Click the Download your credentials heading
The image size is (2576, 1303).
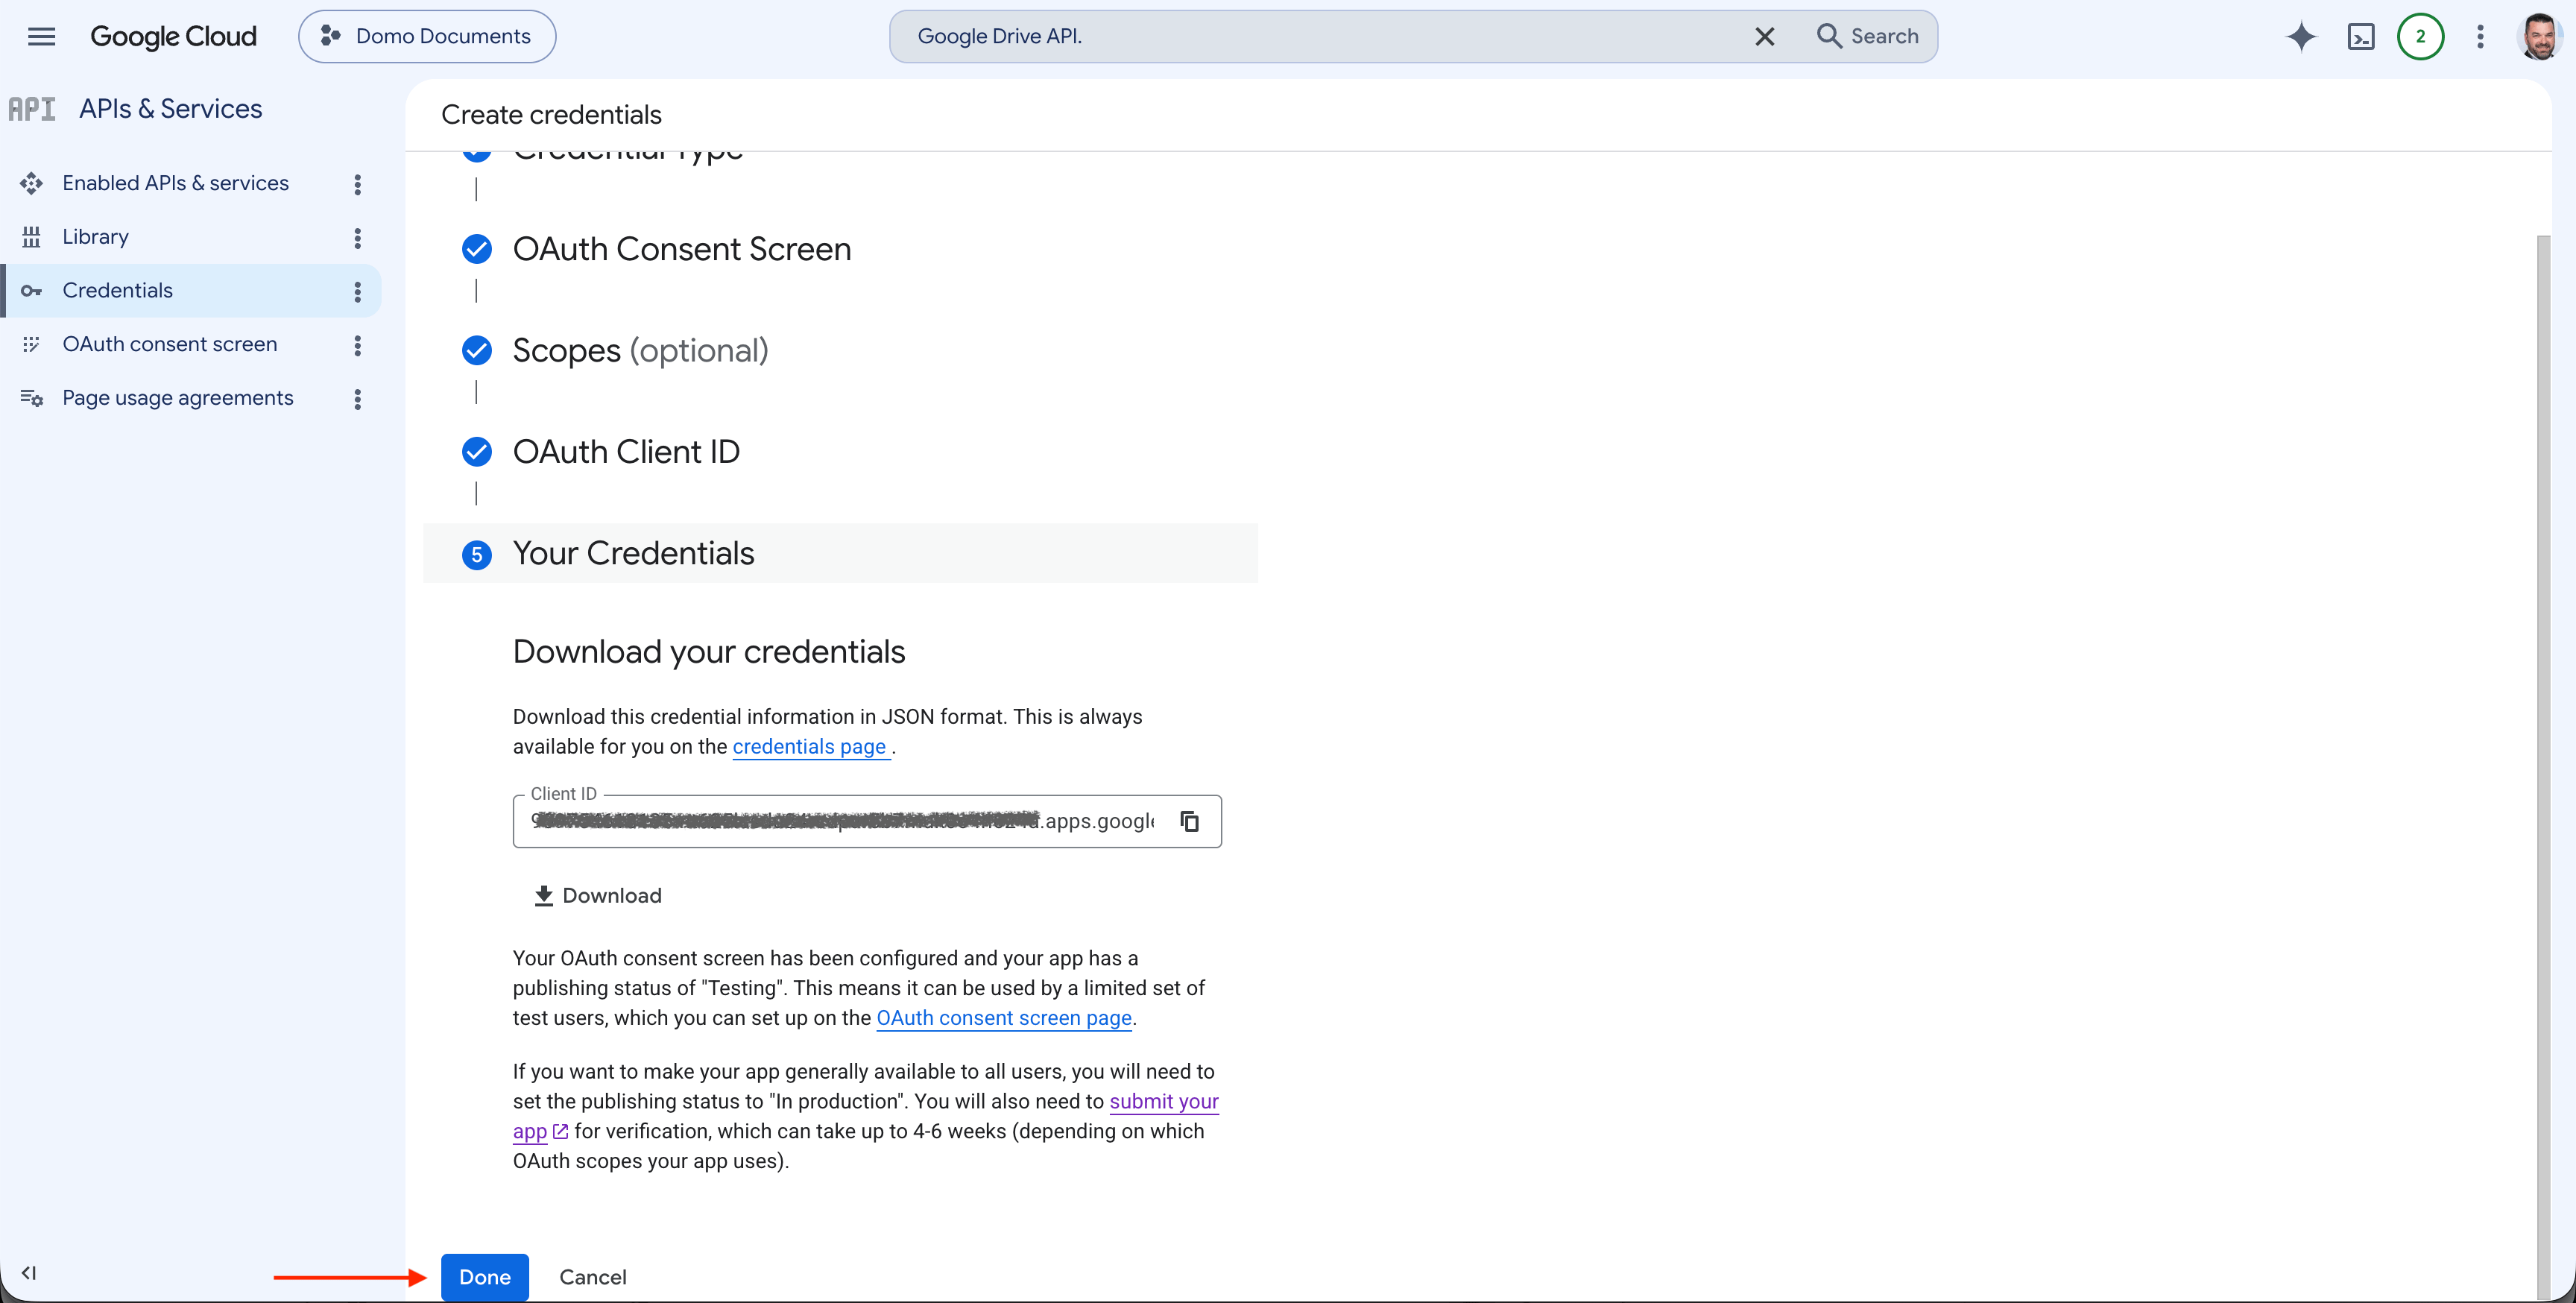[x=709, y=652]
